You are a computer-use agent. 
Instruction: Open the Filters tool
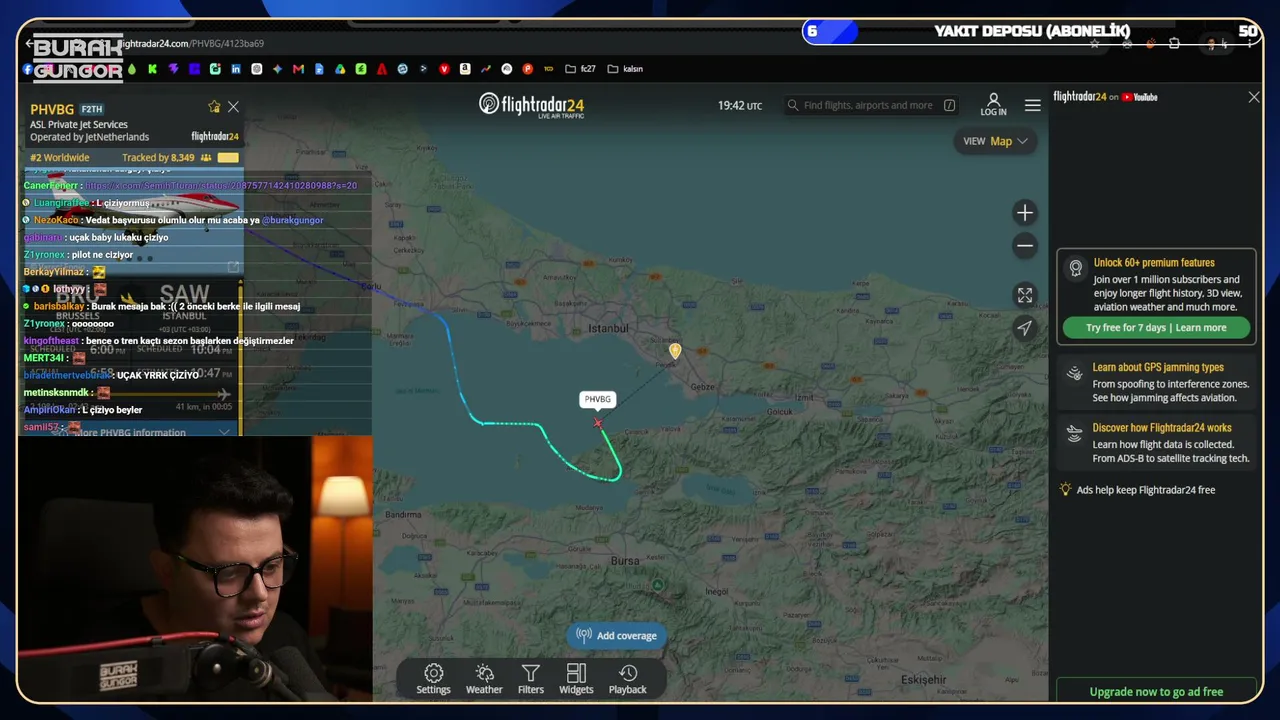pos(531,679)
